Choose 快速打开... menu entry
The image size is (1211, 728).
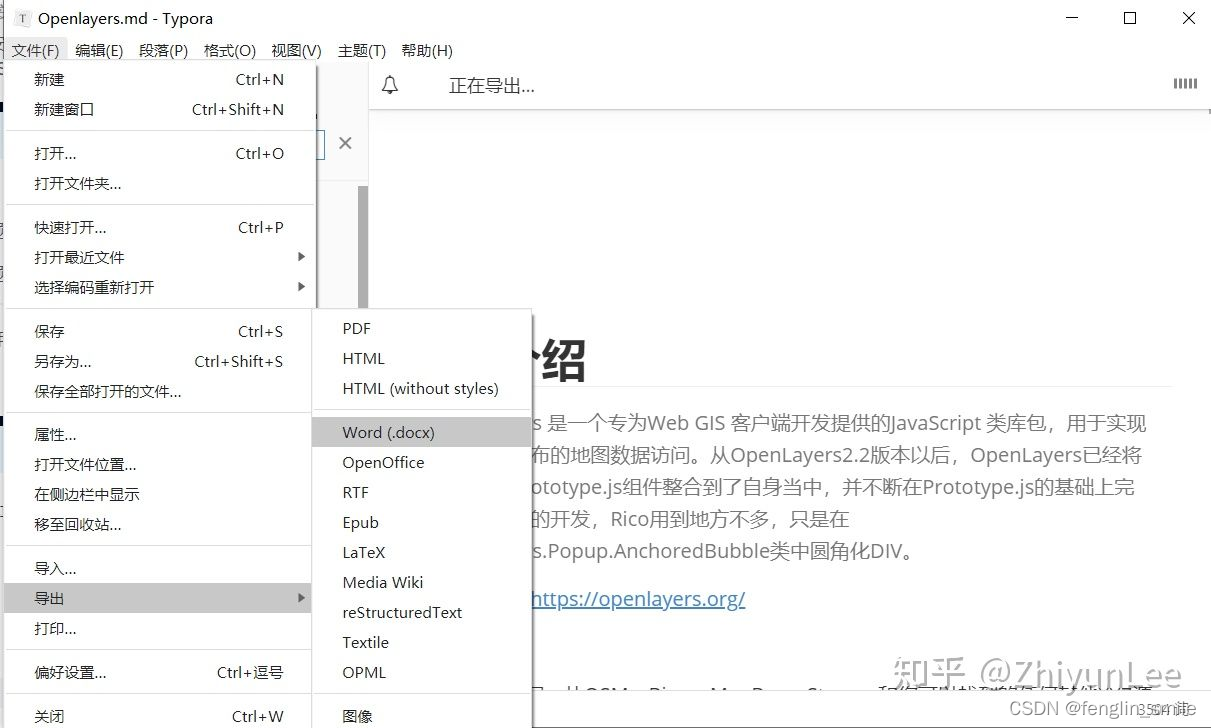160,227
